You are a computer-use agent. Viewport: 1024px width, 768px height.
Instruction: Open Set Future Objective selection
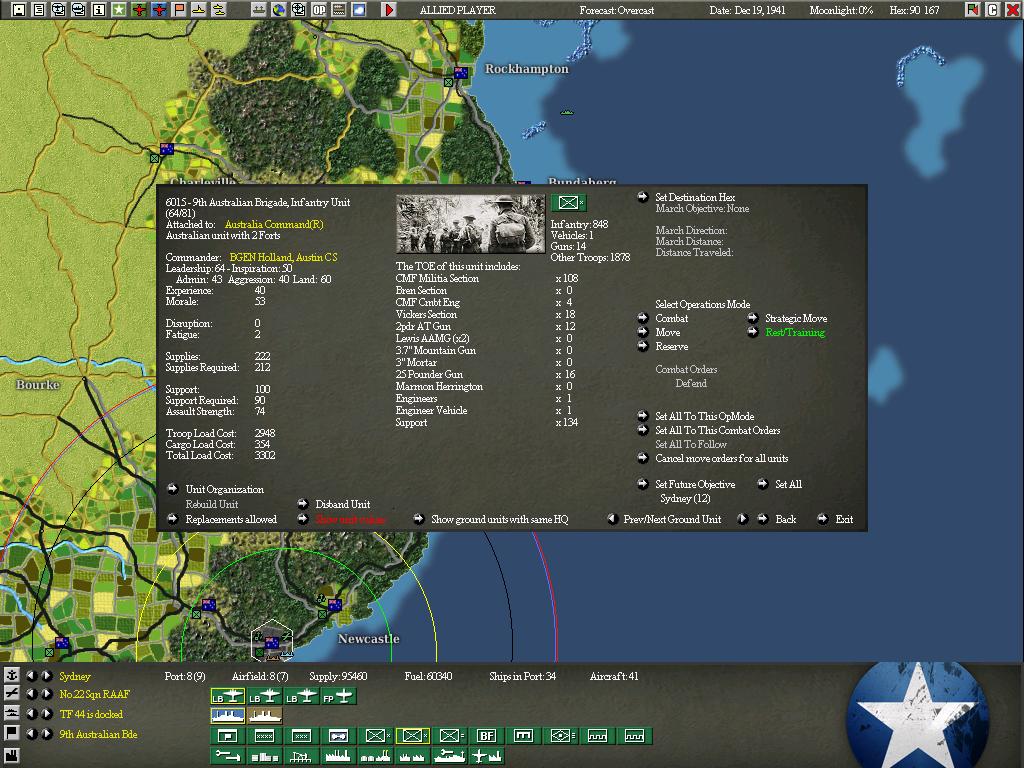coord(694,485)
